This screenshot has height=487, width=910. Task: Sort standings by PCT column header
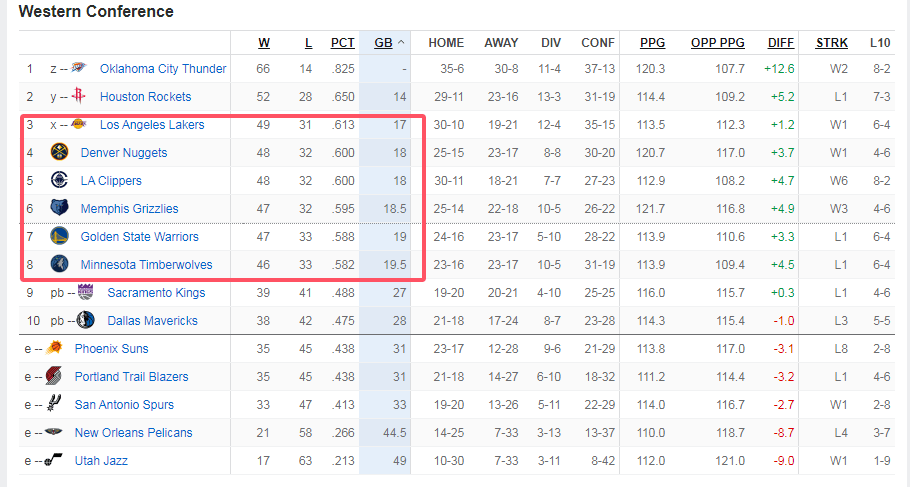point(342,43)
